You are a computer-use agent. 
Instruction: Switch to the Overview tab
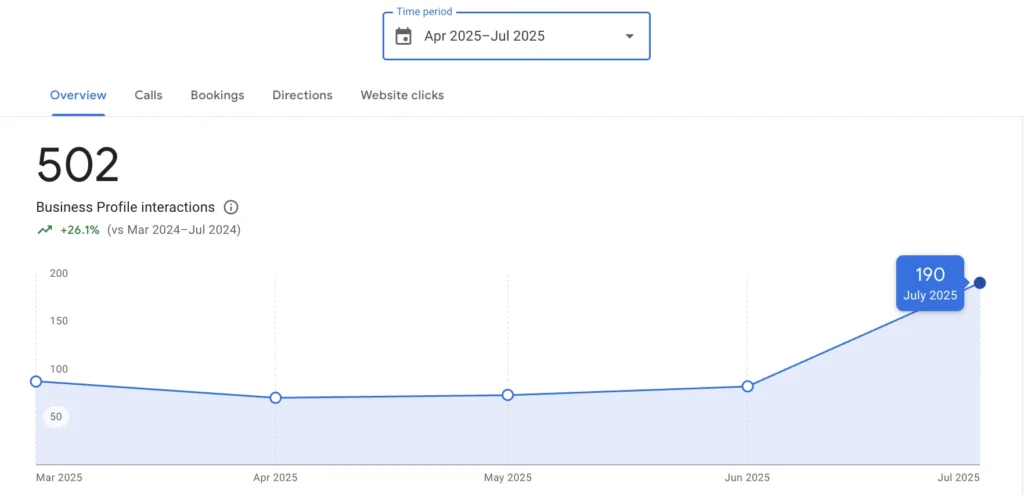78,95
